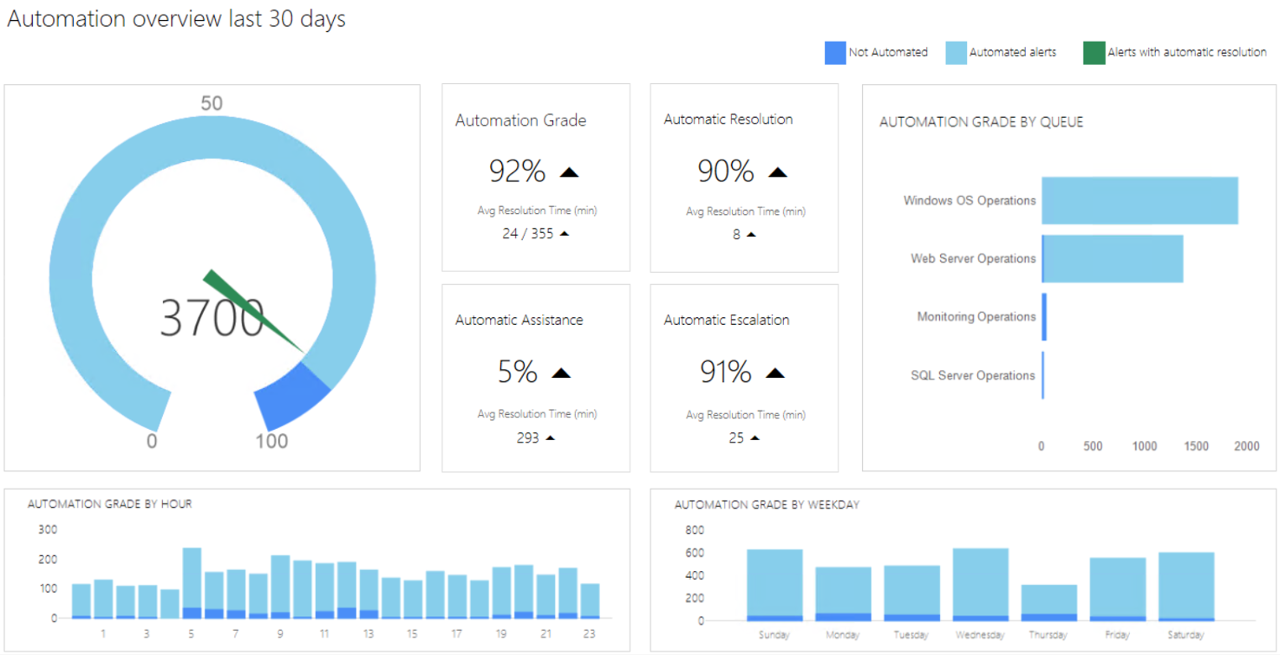Click the SQL Server Operations queue label

973,376
